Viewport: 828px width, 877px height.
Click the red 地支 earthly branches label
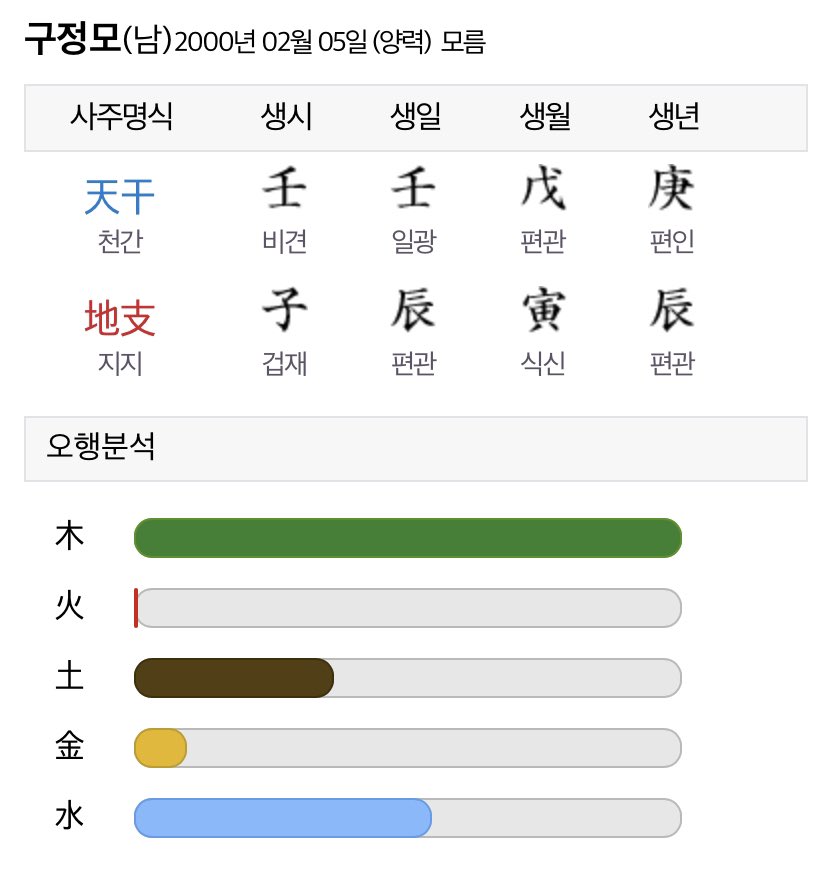click(119, 318)
